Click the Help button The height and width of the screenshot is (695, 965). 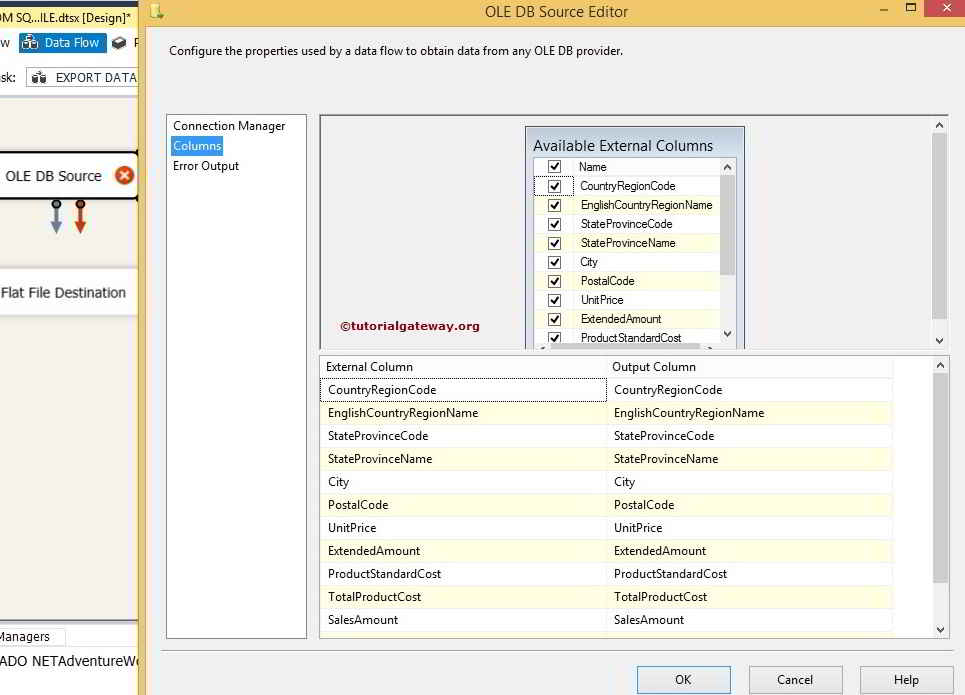906,680
